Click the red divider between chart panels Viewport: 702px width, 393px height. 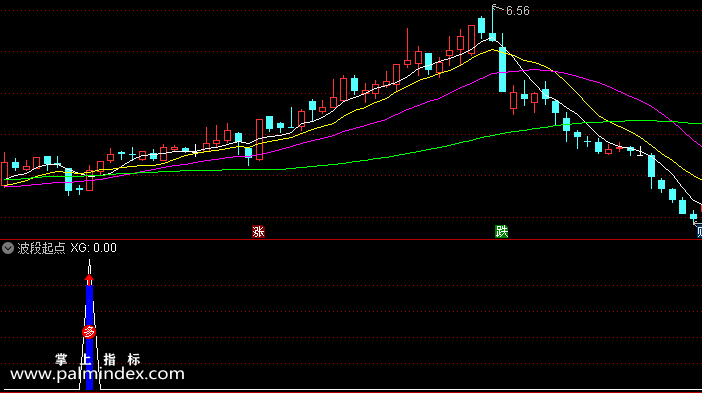[351, 239]
